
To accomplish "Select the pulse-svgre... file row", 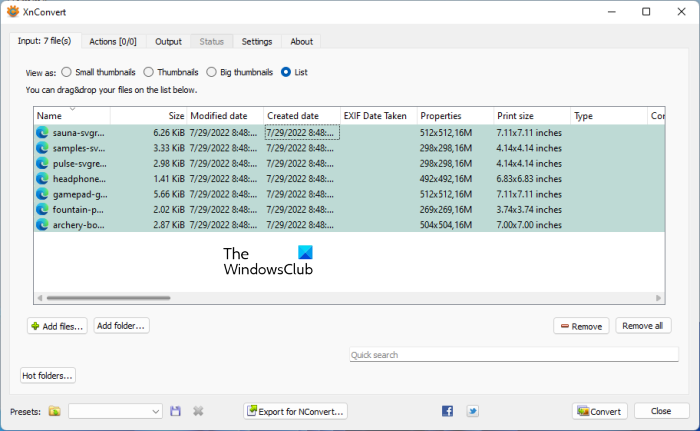I will [x=349, y=163].
